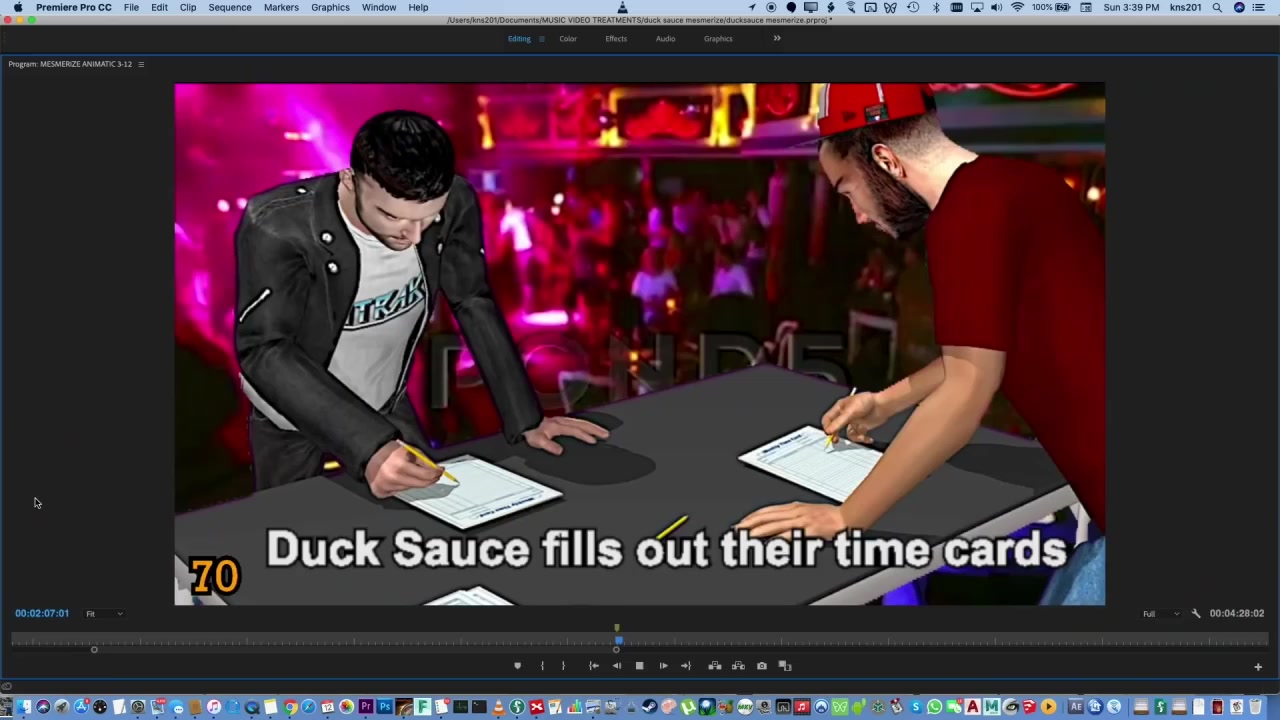1280x720 pixels.
Task: Add a marker in Program Monitor
Action: [517, 666]
